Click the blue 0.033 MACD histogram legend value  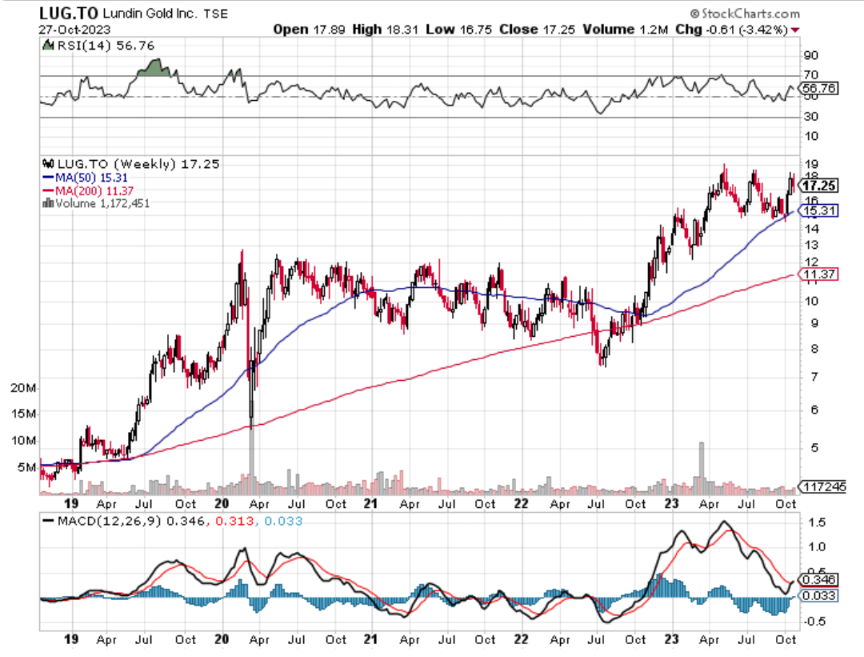pos(283,521)
